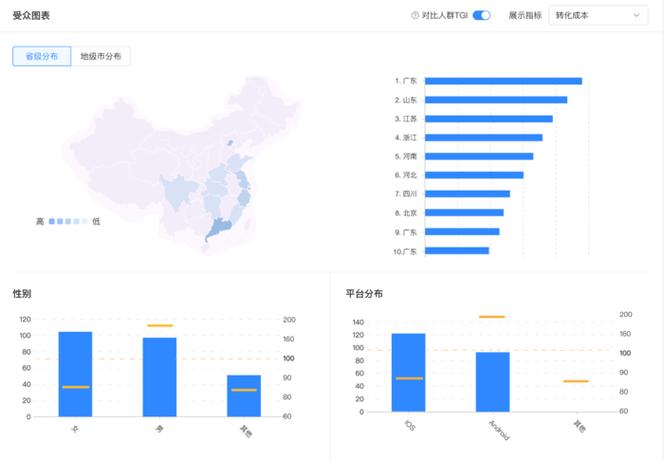Click the orange TGI marker above Android bar
The height and width of the screenshot is (460, 664).
tap(492, 316)
